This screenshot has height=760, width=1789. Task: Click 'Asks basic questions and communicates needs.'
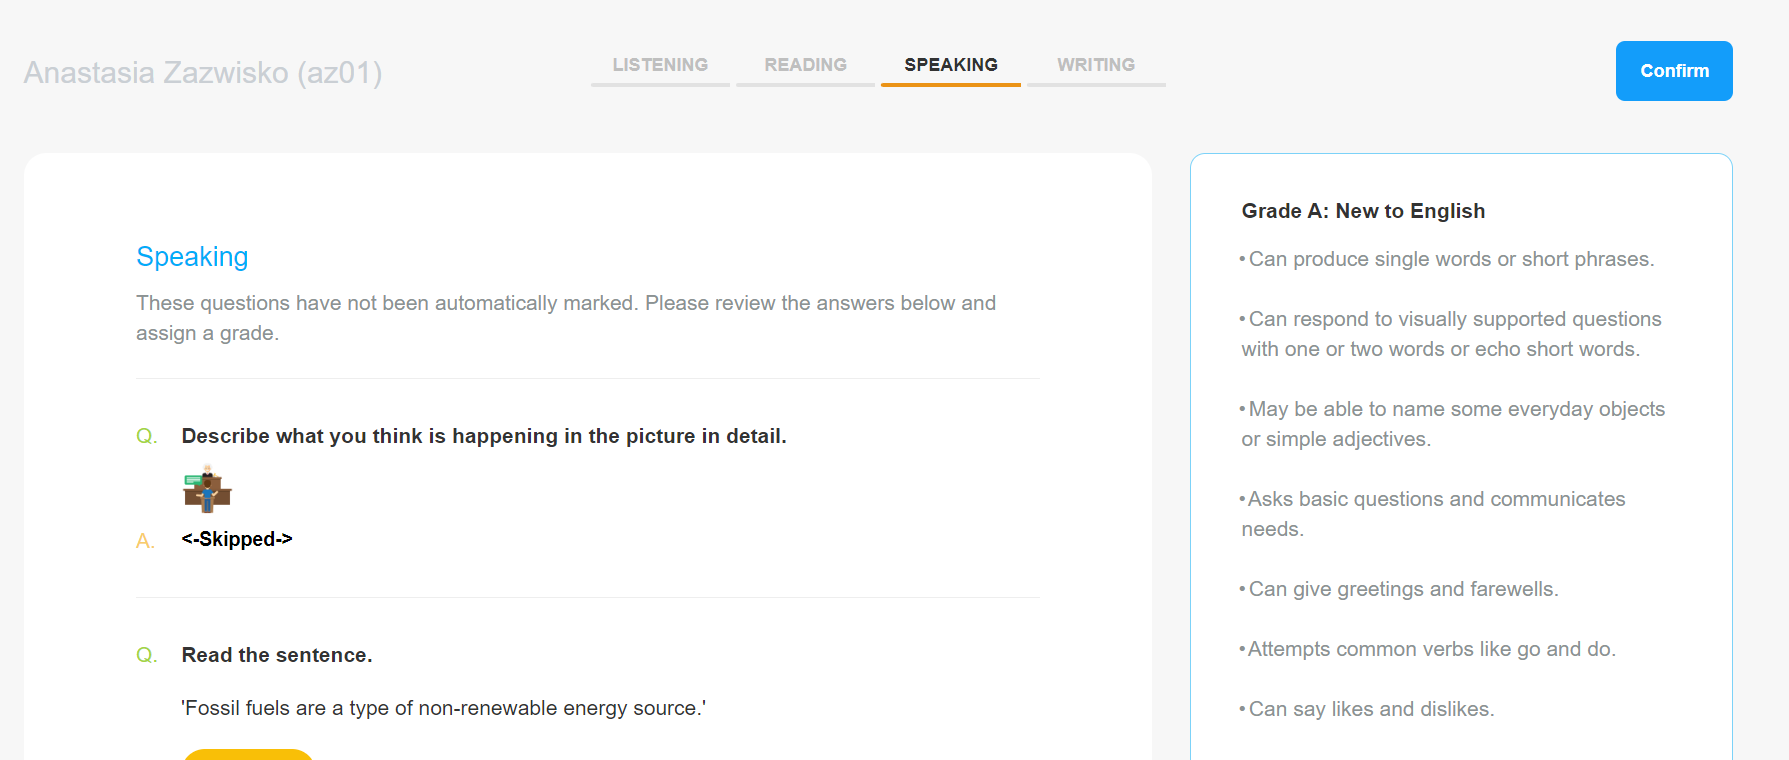(x=1433, y=514)
